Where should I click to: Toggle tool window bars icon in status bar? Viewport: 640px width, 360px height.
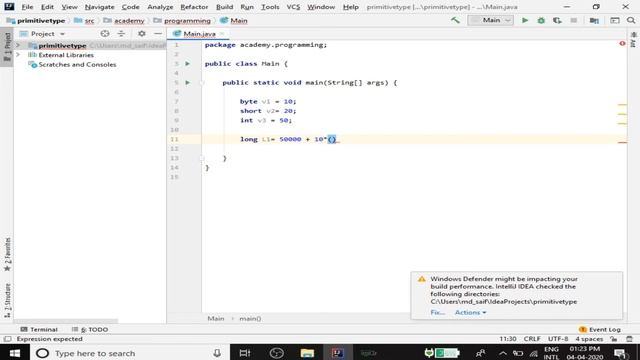(7, 339)
